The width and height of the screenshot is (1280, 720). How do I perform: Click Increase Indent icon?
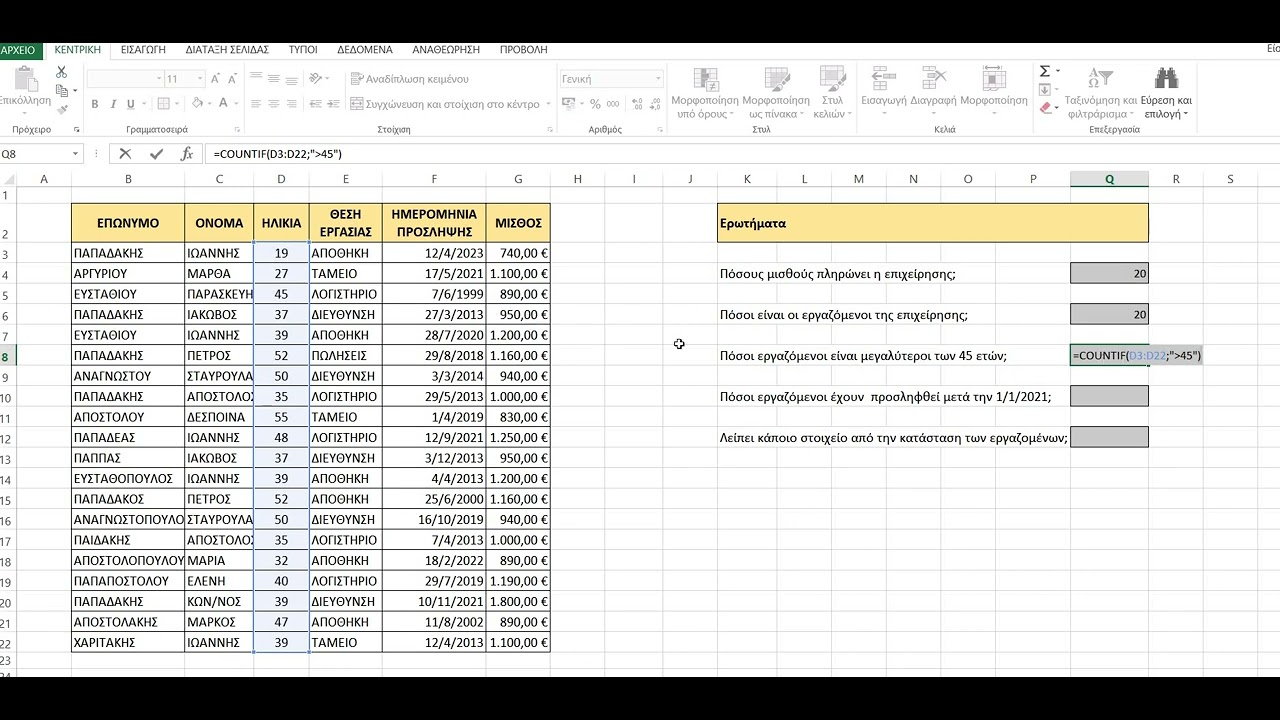point(333,104)
